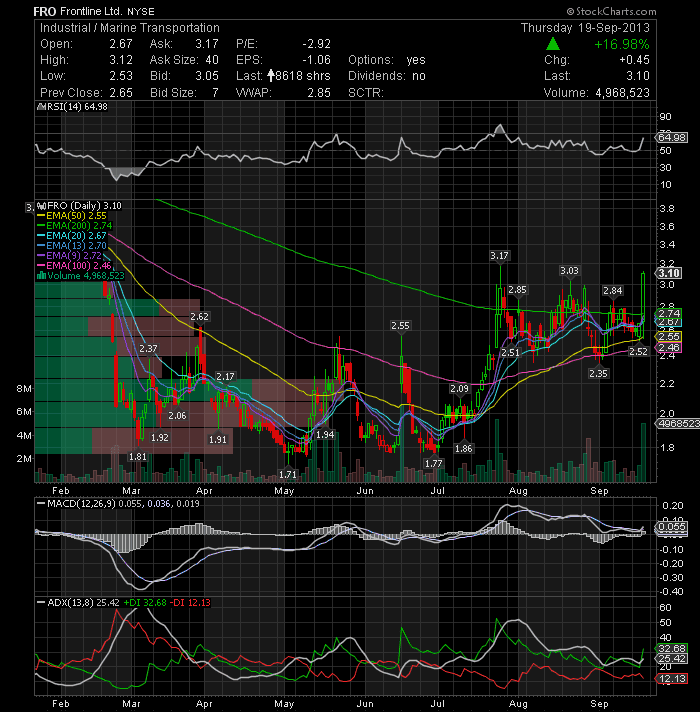Click the MACD 0.055 axis value tag
Viewport: 700px width, 712px height.
click(672, 527)
